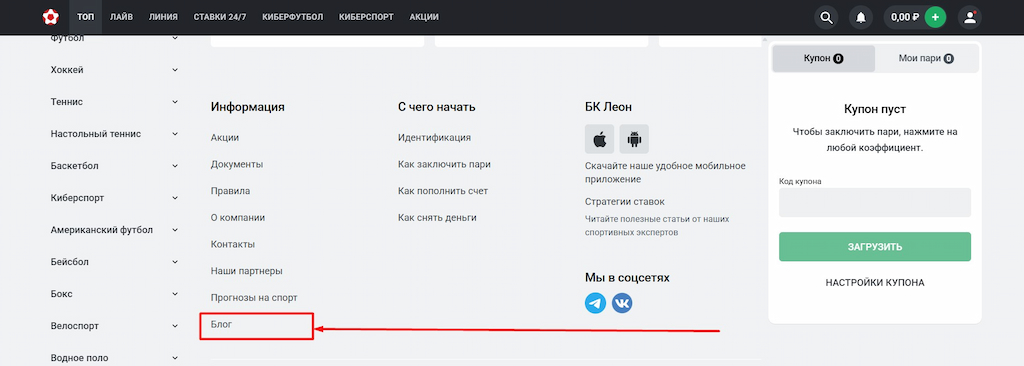Open the Идентификация link

tap(434, 138)
